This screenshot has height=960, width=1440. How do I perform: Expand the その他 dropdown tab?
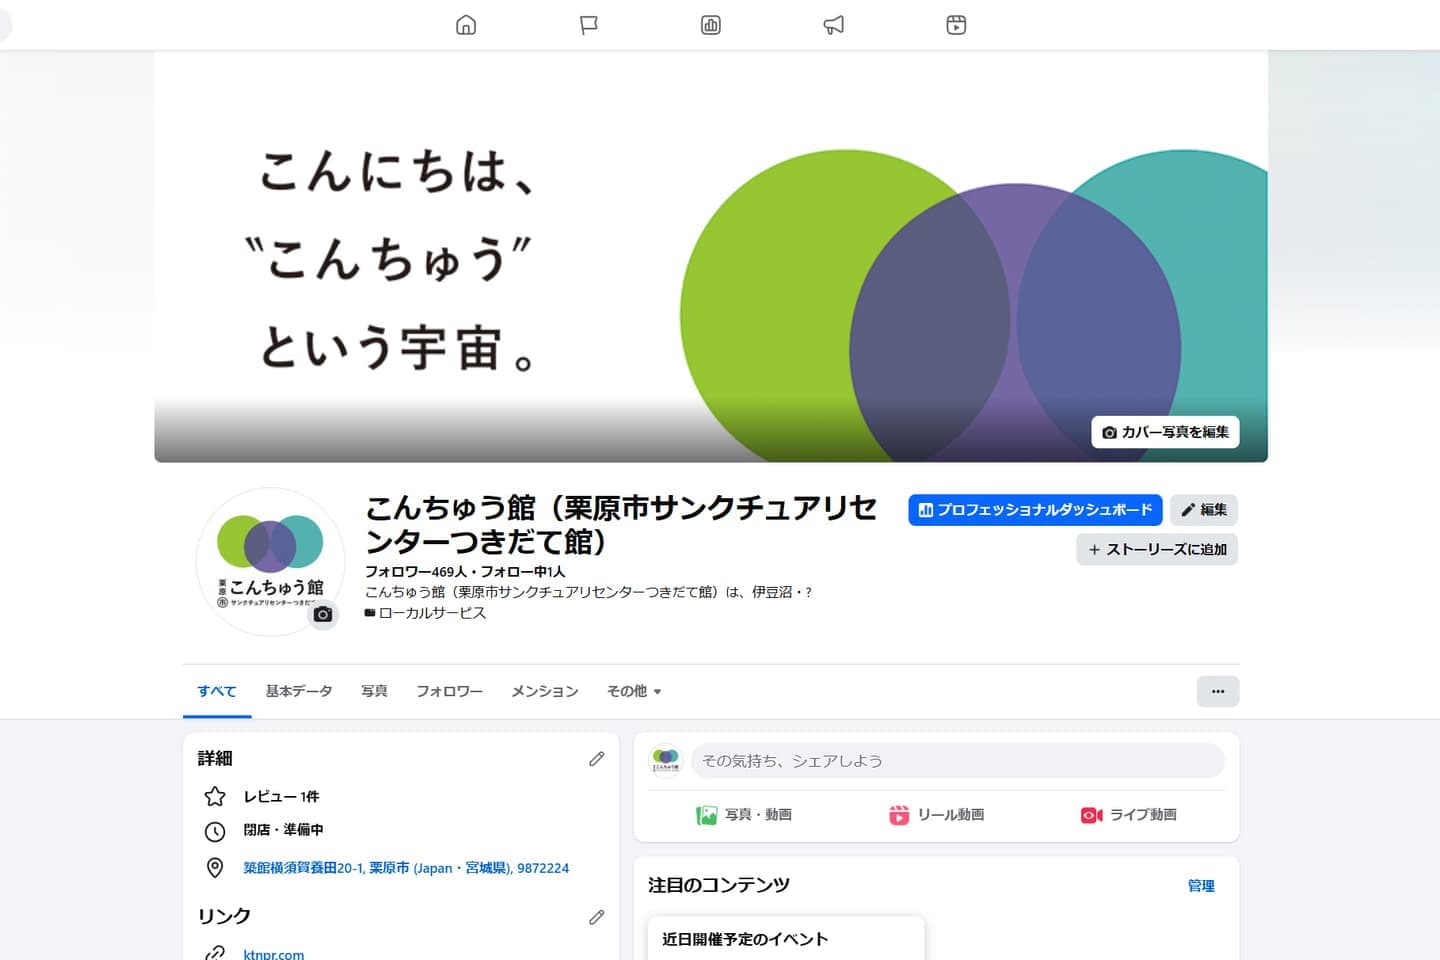(x=634, y=691)
